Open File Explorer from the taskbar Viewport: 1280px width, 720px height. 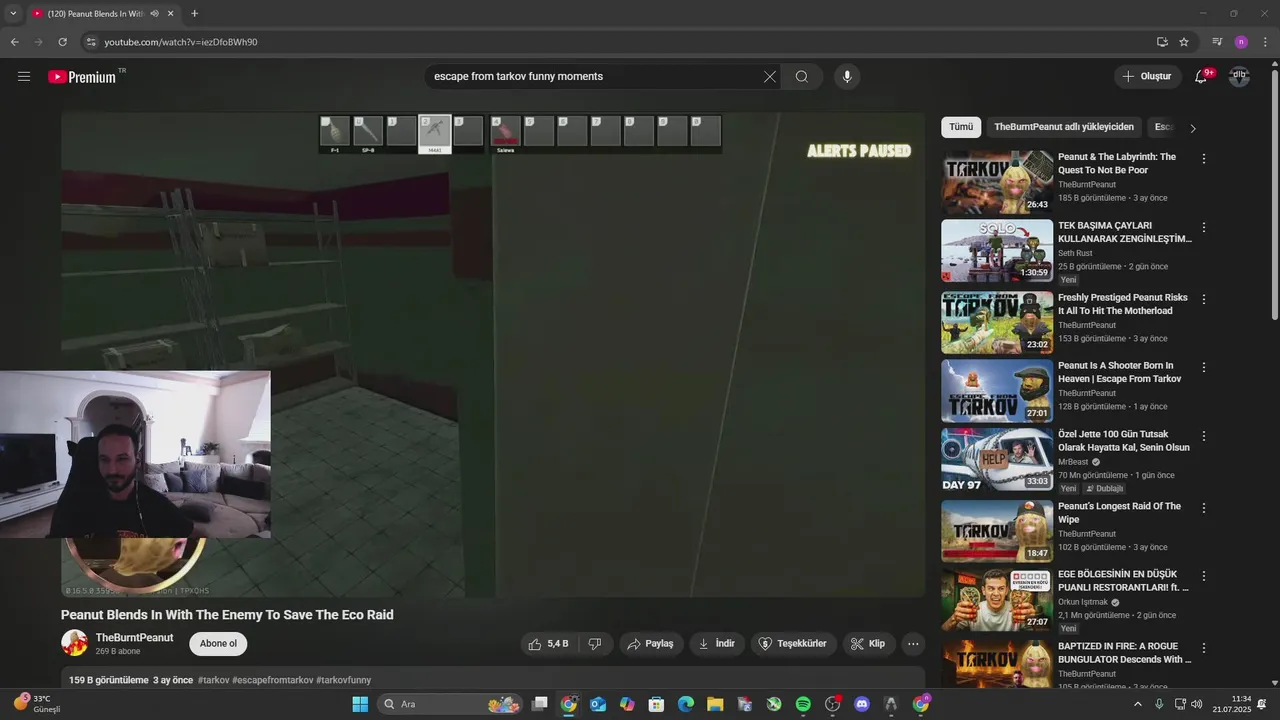(715, 704)
